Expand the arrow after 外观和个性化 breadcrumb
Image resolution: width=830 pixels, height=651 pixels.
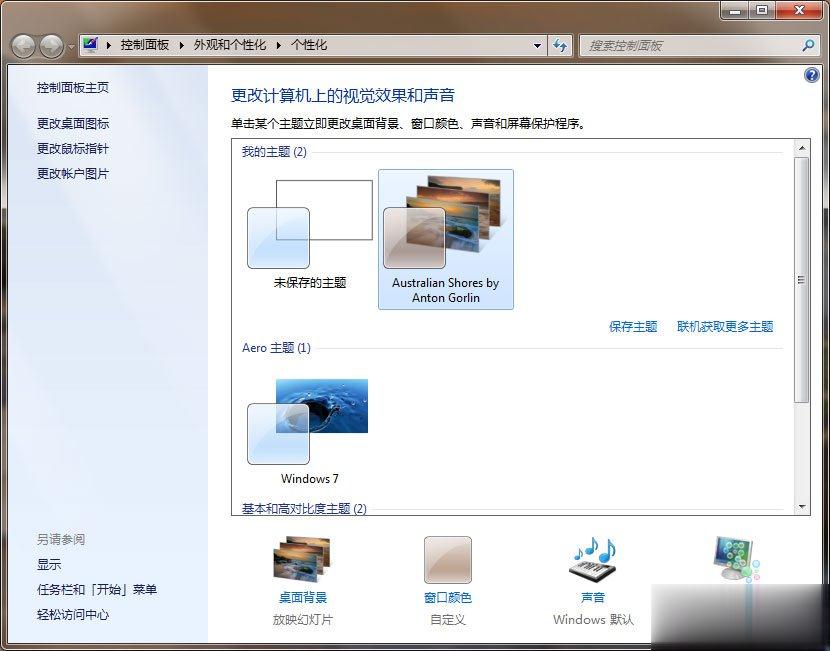point(278,46)
